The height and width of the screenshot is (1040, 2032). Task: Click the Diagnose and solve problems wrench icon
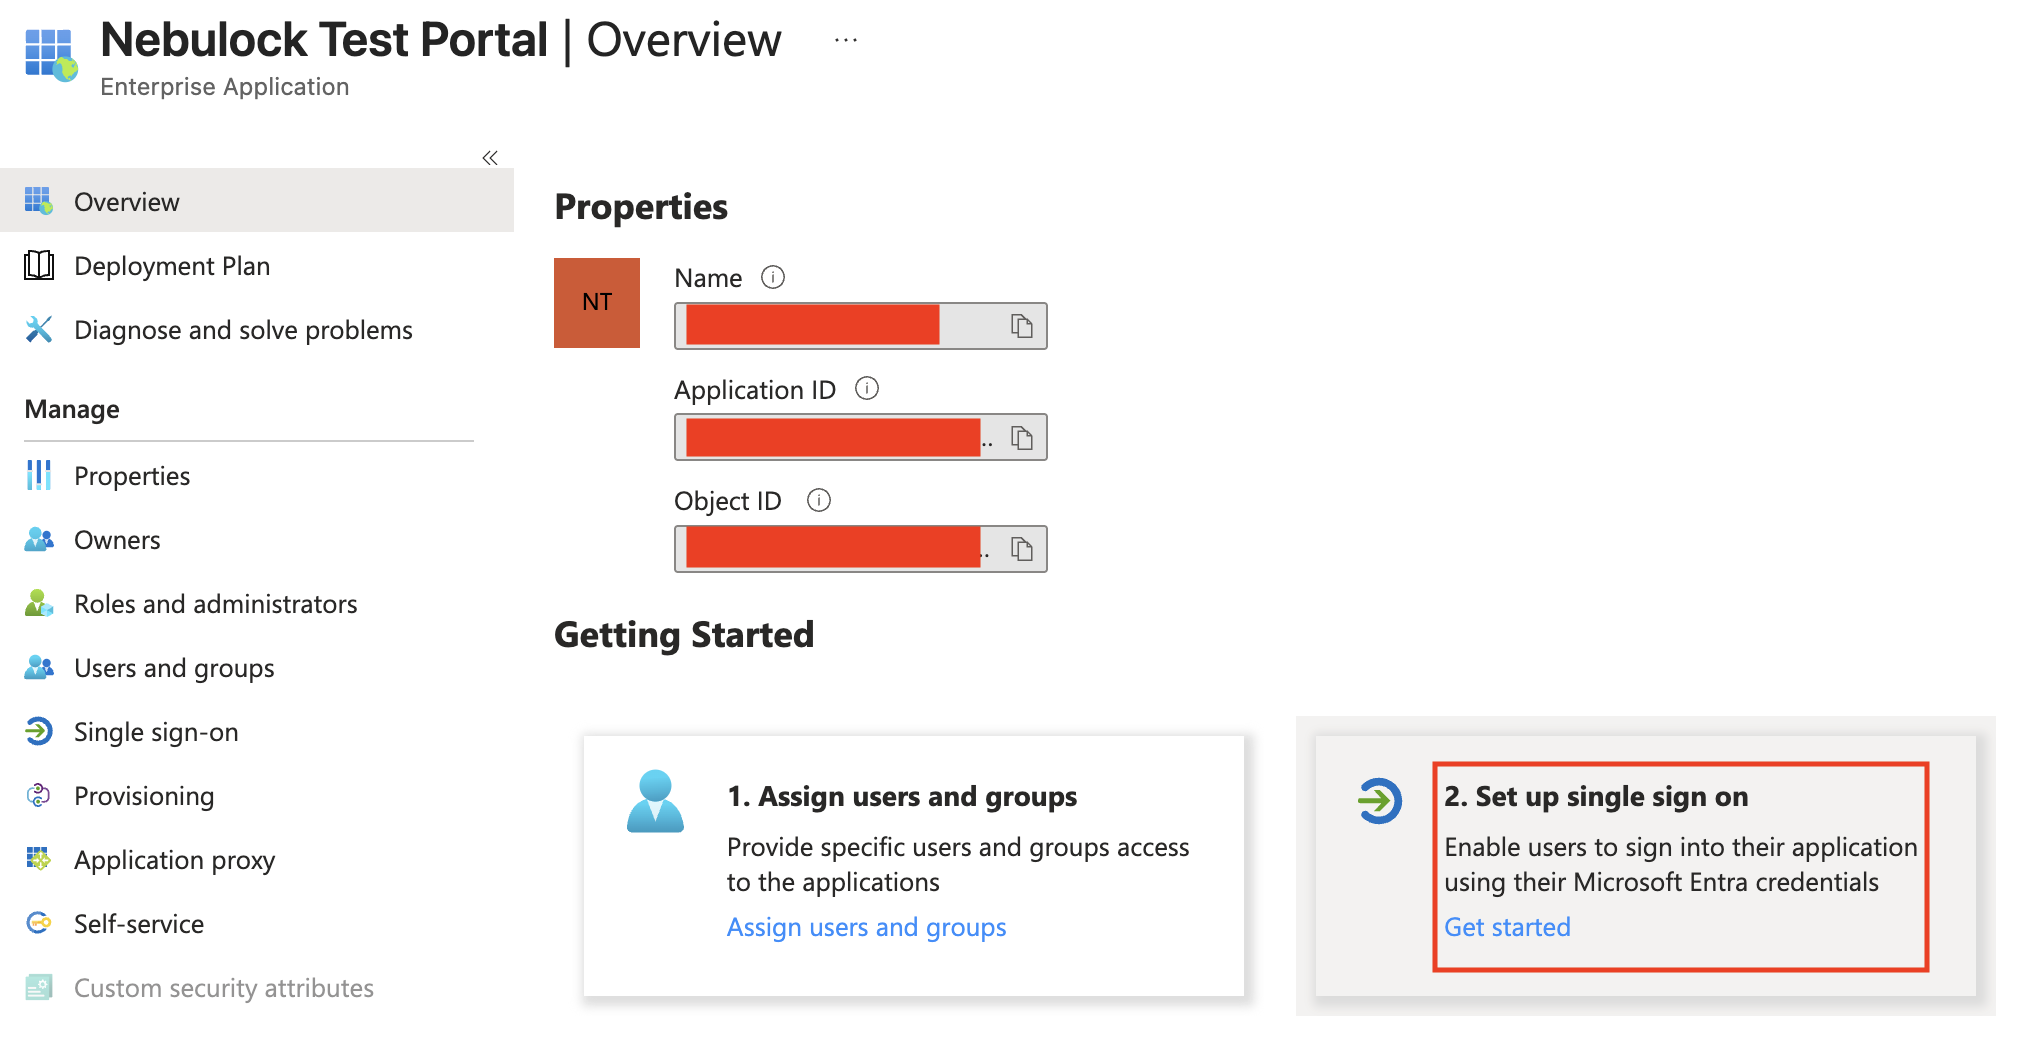[x=39, y=329]
